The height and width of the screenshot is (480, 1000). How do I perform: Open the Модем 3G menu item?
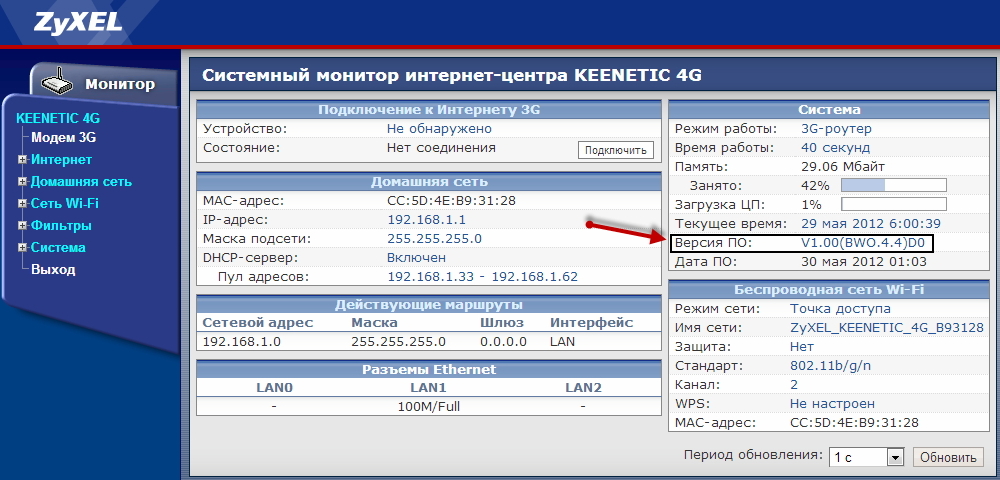pos(63,138)
